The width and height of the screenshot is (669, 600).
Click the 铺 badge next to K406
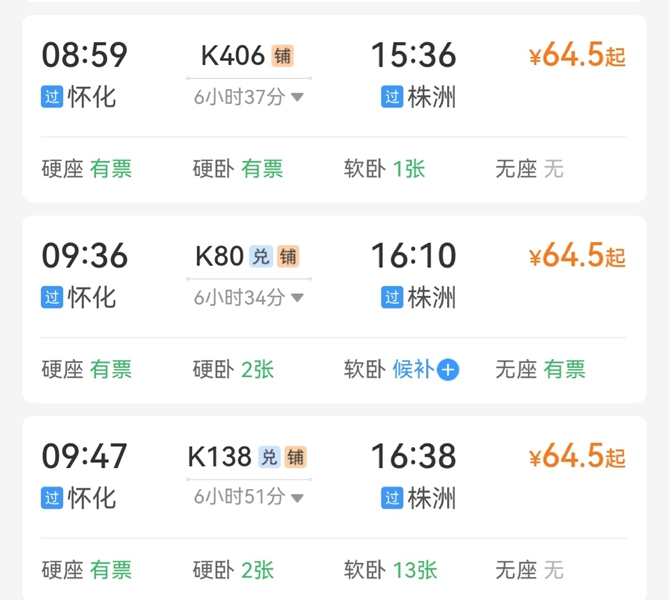[x=283, y=56]
